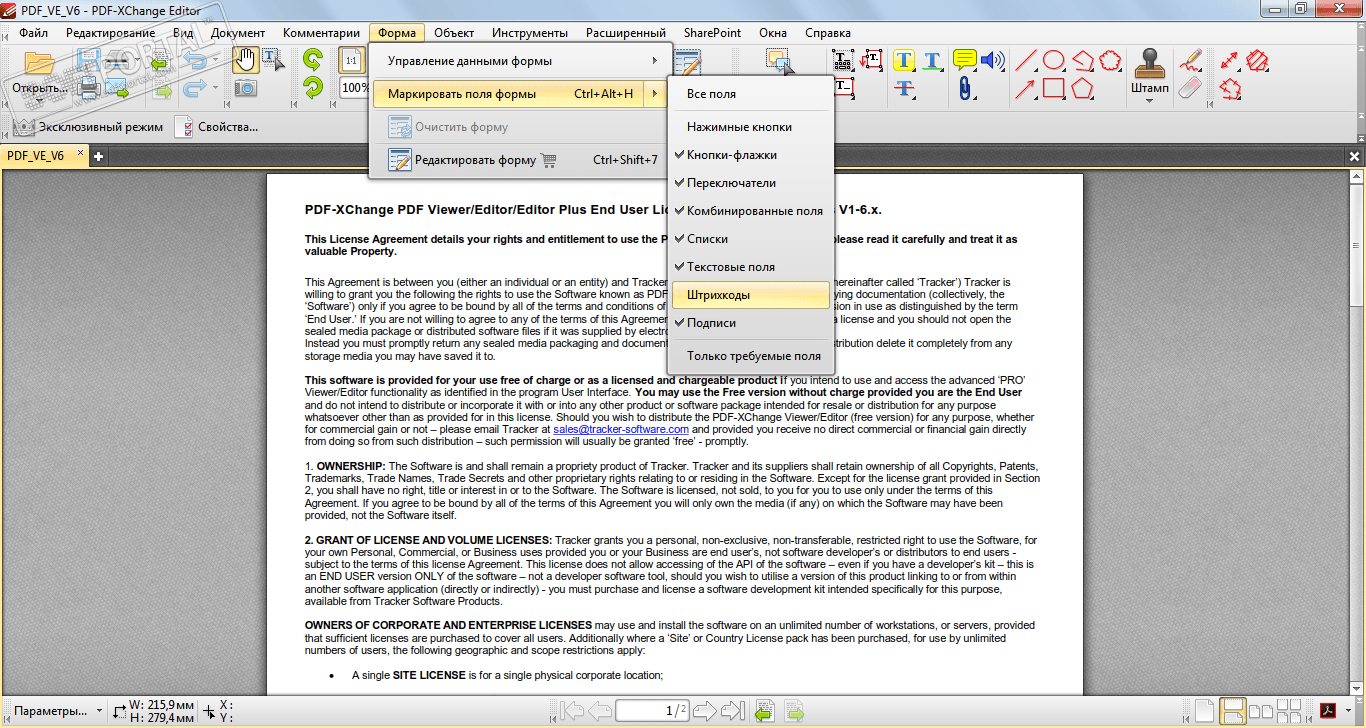Select Редактировать форму menu entry
The height and width of the screenshot is (728, 1366).
pyautogui.click(x=520, y=160)
